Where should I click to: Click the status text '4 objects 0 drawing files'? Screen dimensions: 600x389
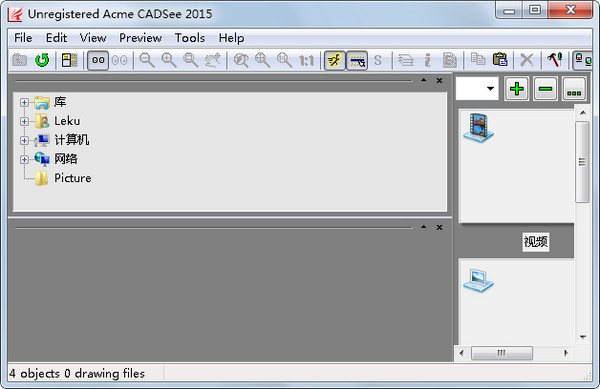click(77, 373)
